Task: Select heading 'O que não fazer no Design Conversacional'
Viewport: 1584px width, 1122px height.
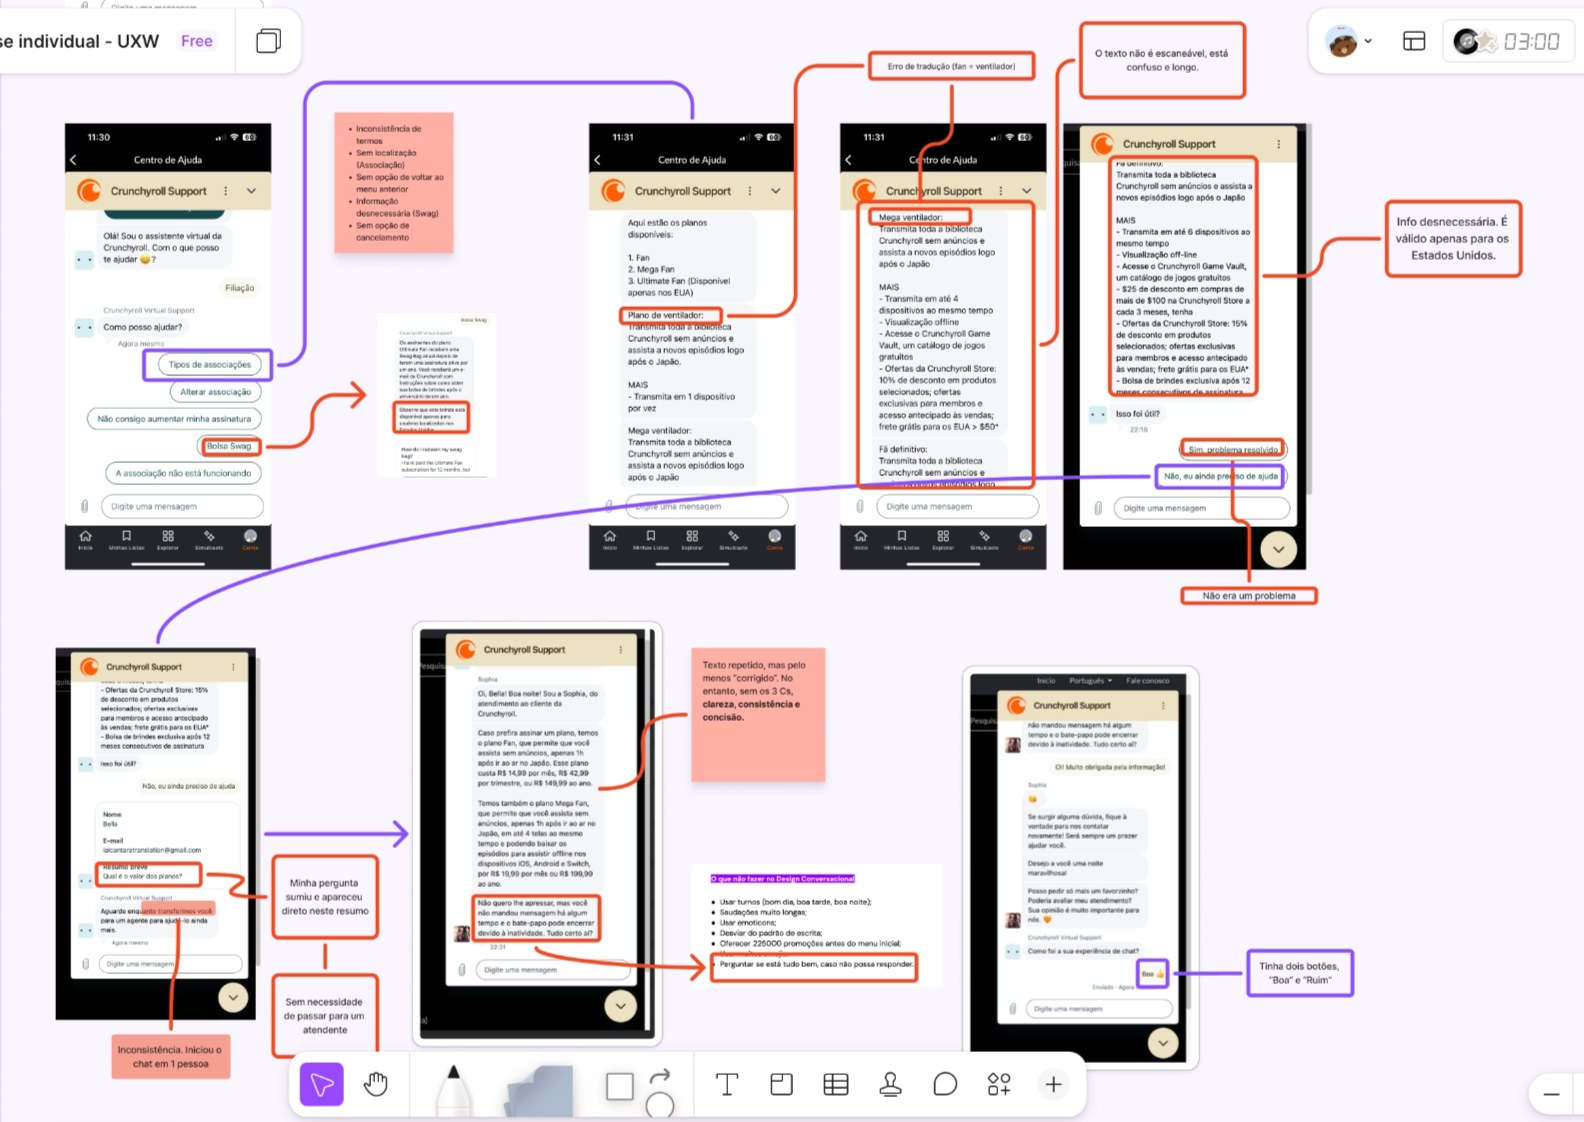Action: point(783,878)
